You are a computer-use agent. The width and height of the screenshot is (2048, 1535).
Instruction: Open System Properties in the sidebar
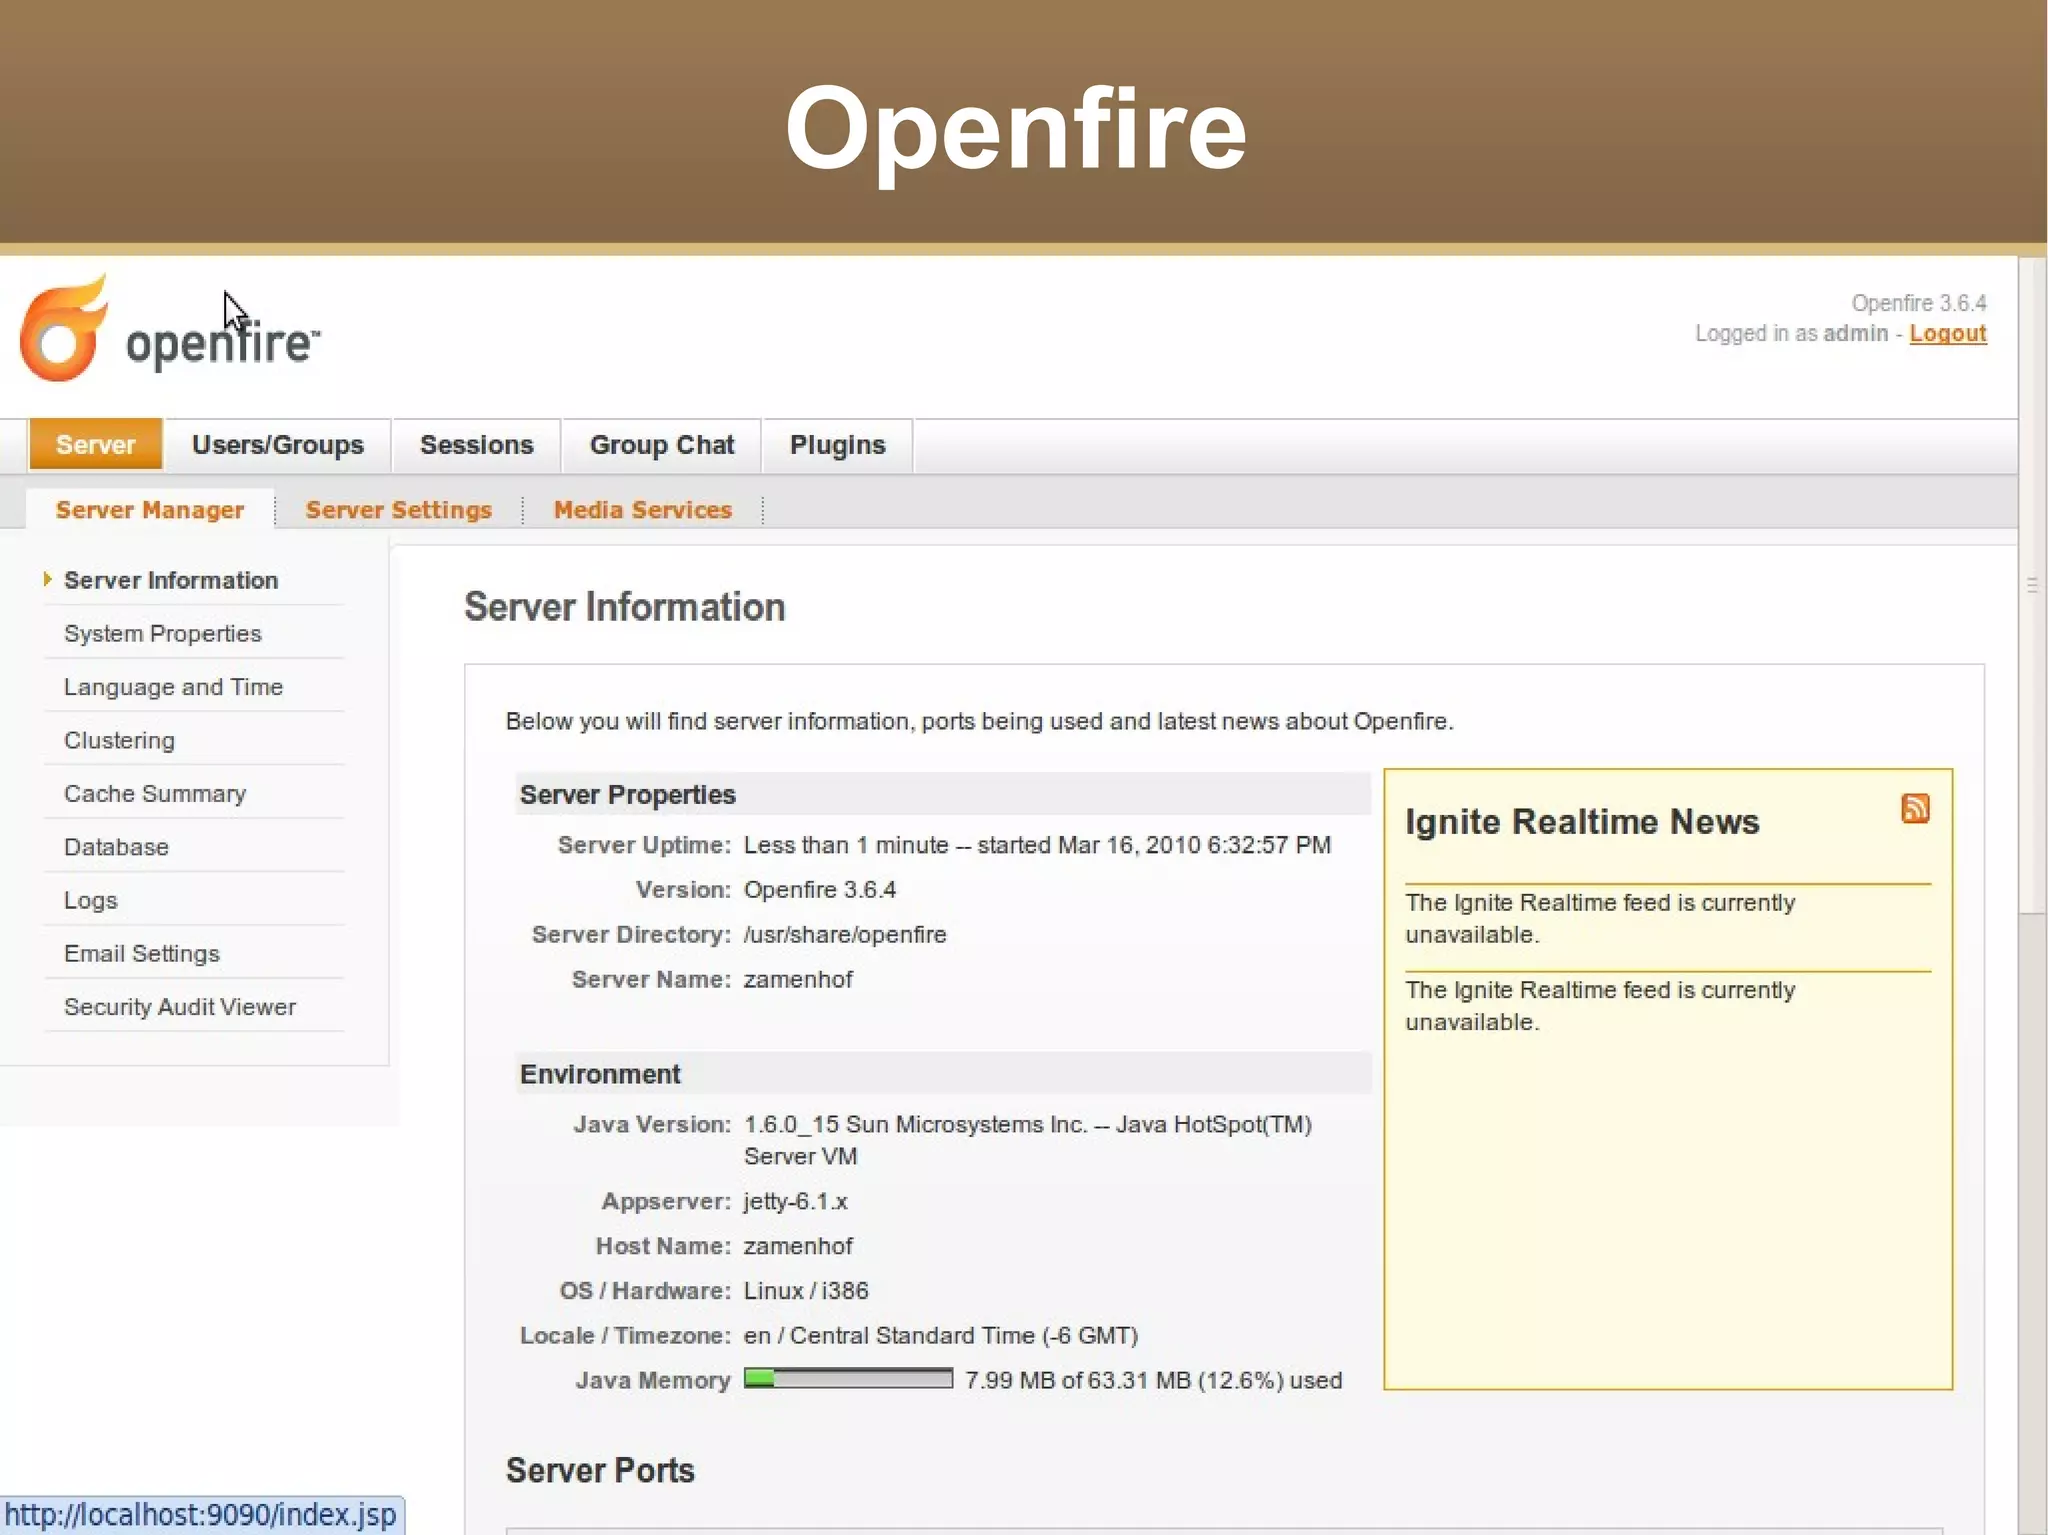162,634
